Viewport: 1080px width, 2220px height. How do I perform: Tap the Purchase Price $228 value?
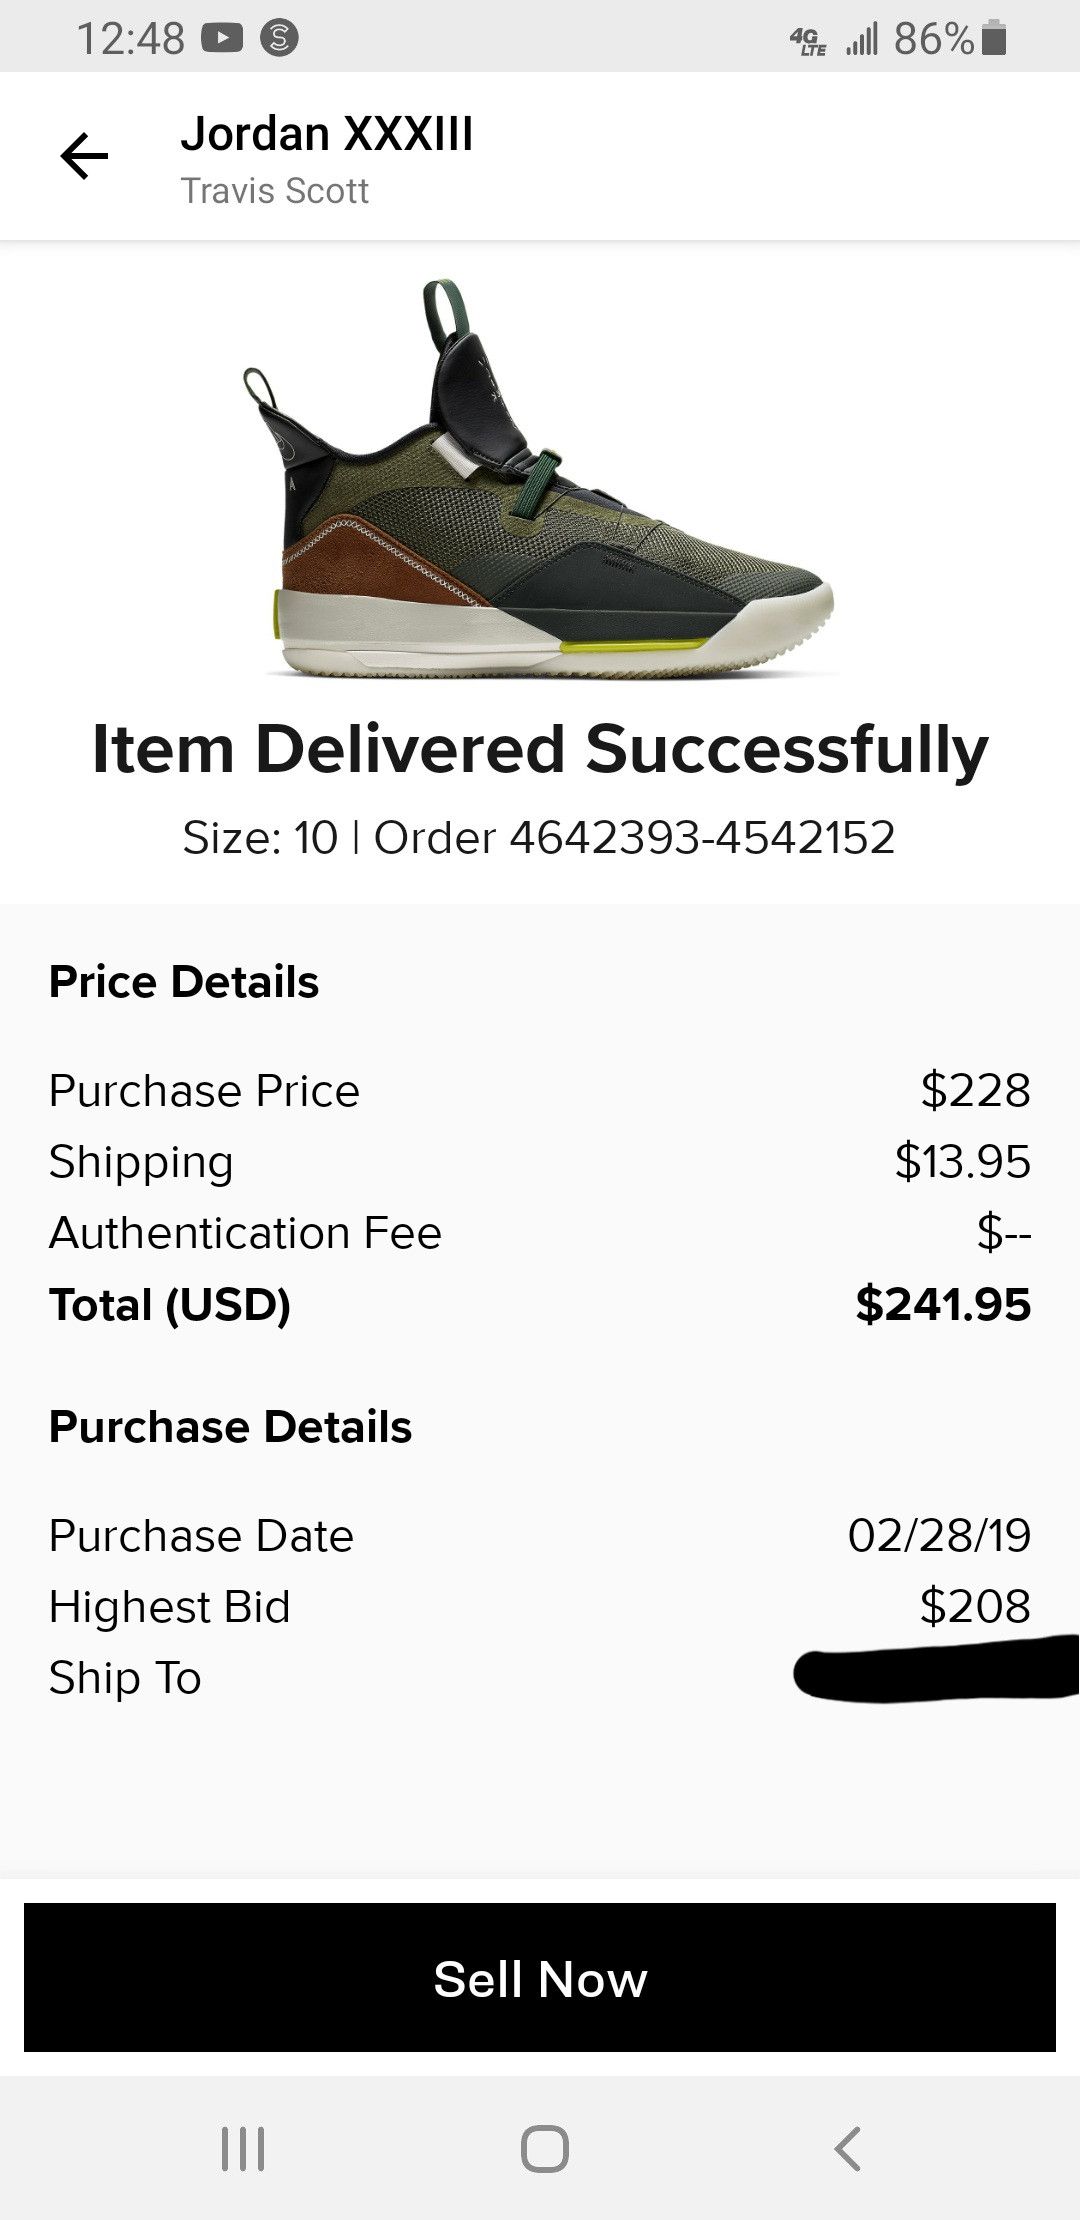coord(975,1091)
